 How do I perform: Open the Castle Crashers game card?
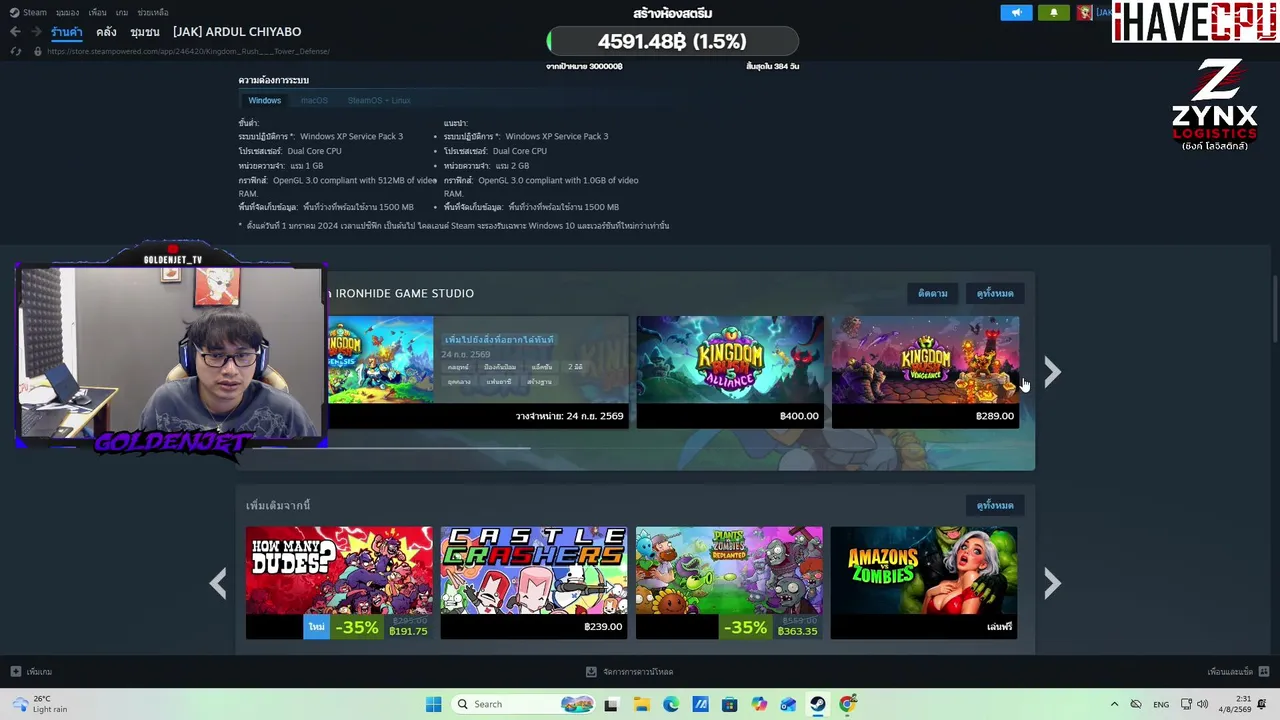534,583
